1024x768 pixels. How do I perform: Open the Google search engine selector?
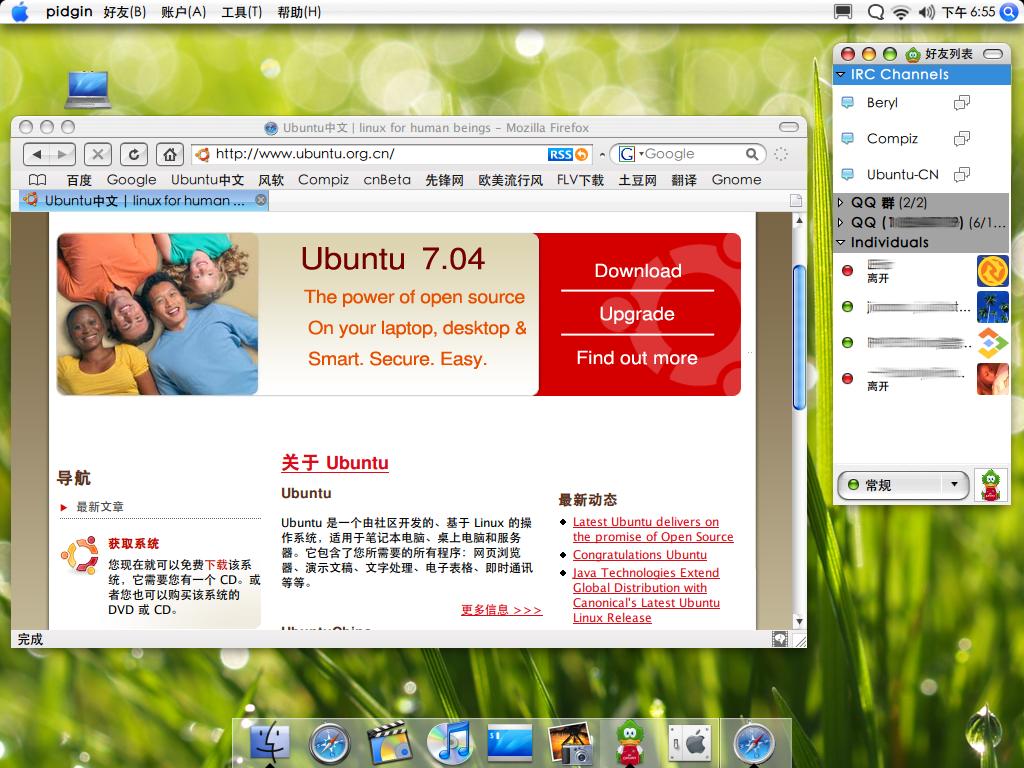[x=630, y=154]
